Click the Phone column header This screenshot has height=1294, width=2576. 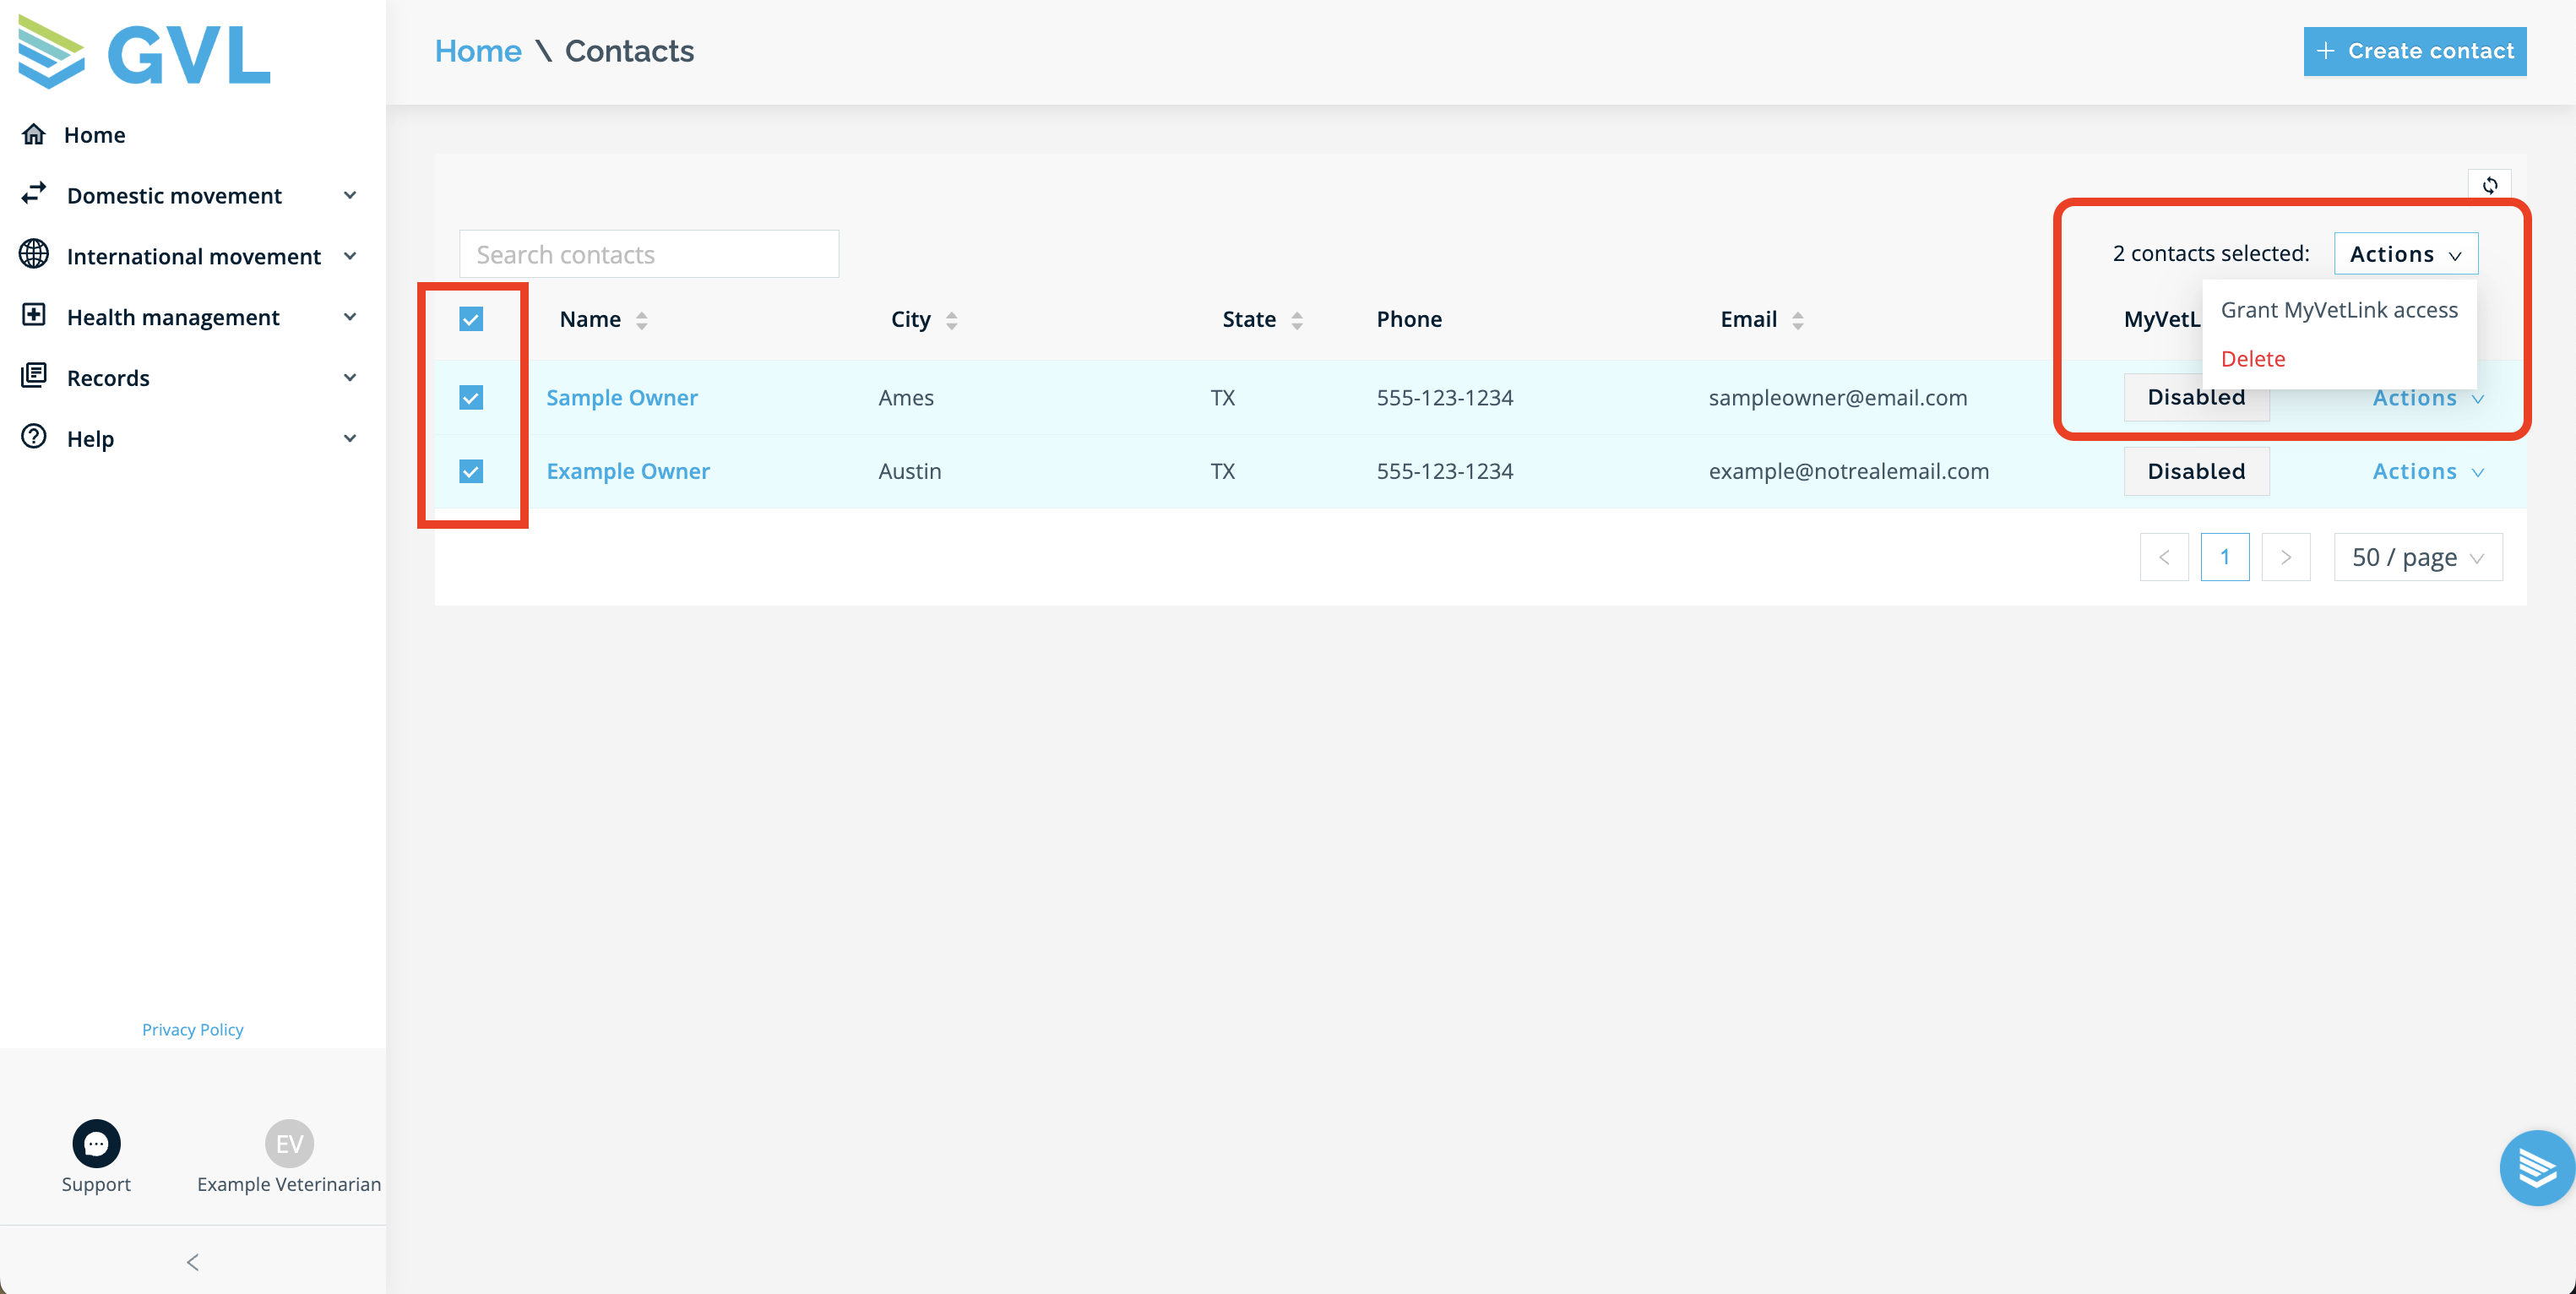click(1409, 319)
